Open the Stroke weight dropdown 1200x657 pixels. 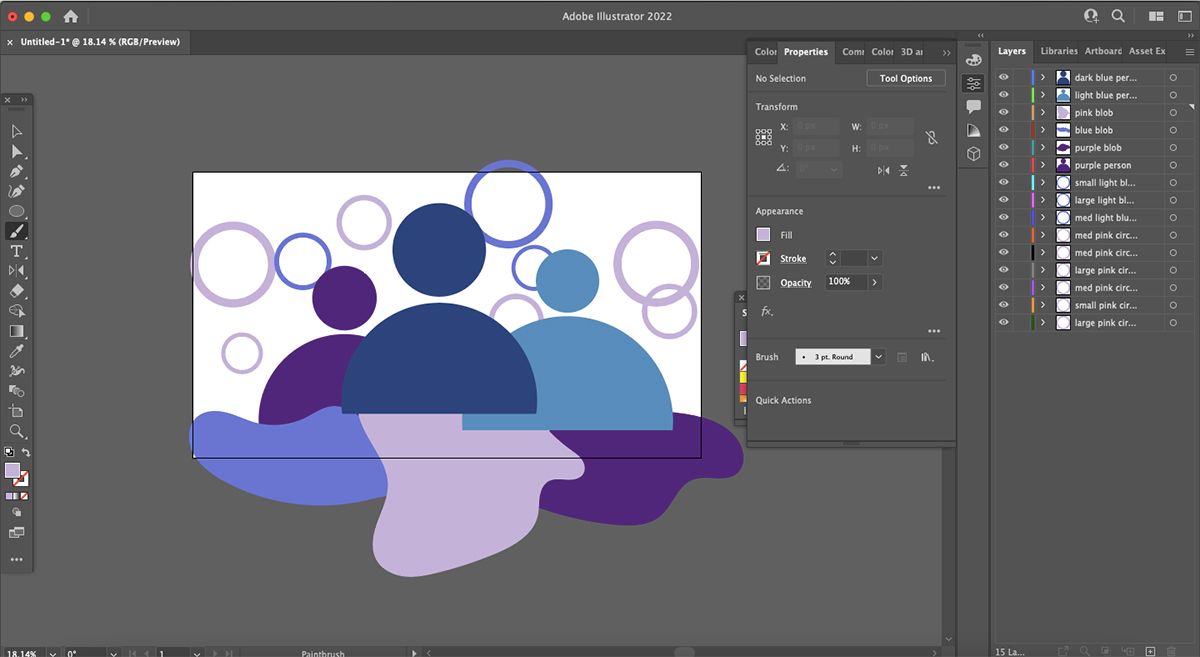(875, 259)
